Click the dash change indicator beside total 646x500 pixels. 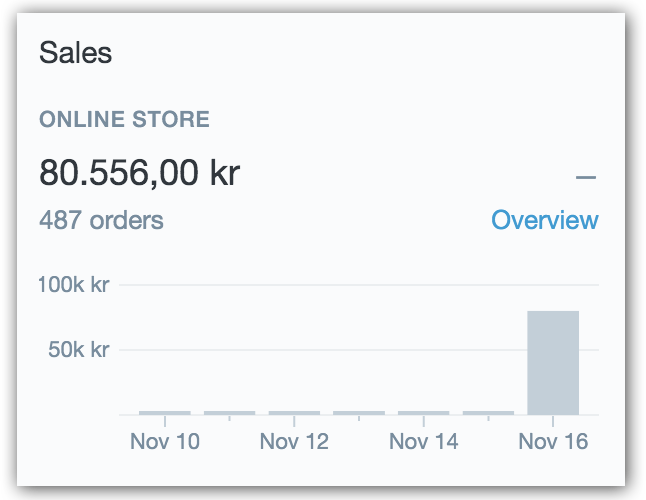pyautogui.click(x=586, y=178)
